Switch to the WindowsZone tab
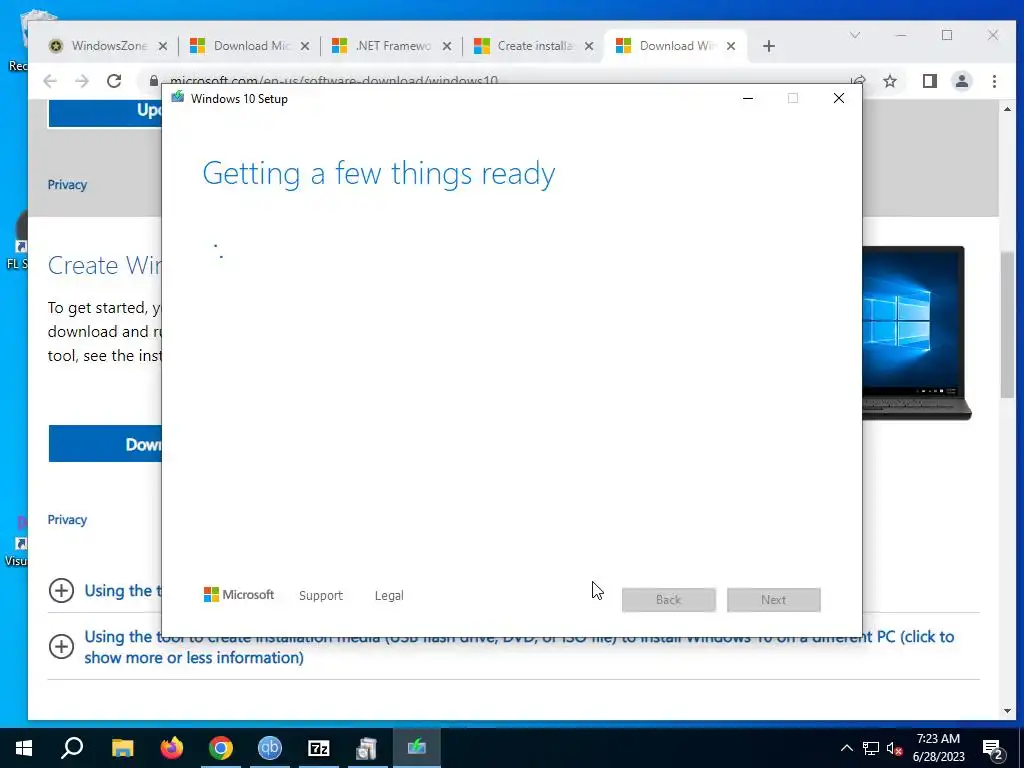Image resolution: width=1024 pixels, height=768 pixels. [99, 46]
